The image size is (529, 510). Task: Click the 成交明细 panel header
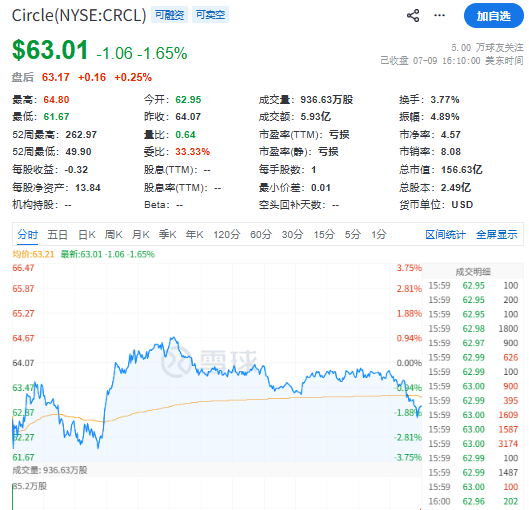click(473, 272)
